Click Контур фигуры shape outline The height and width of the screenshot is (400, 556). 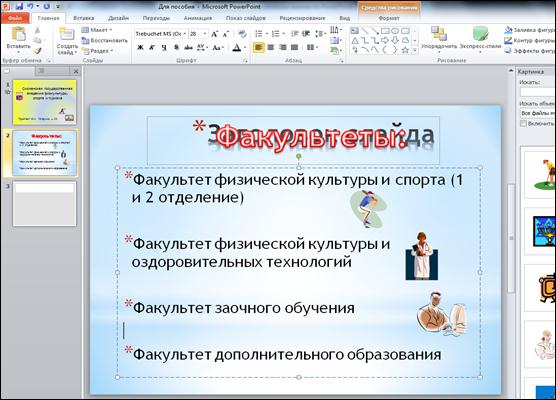(530, 40)
